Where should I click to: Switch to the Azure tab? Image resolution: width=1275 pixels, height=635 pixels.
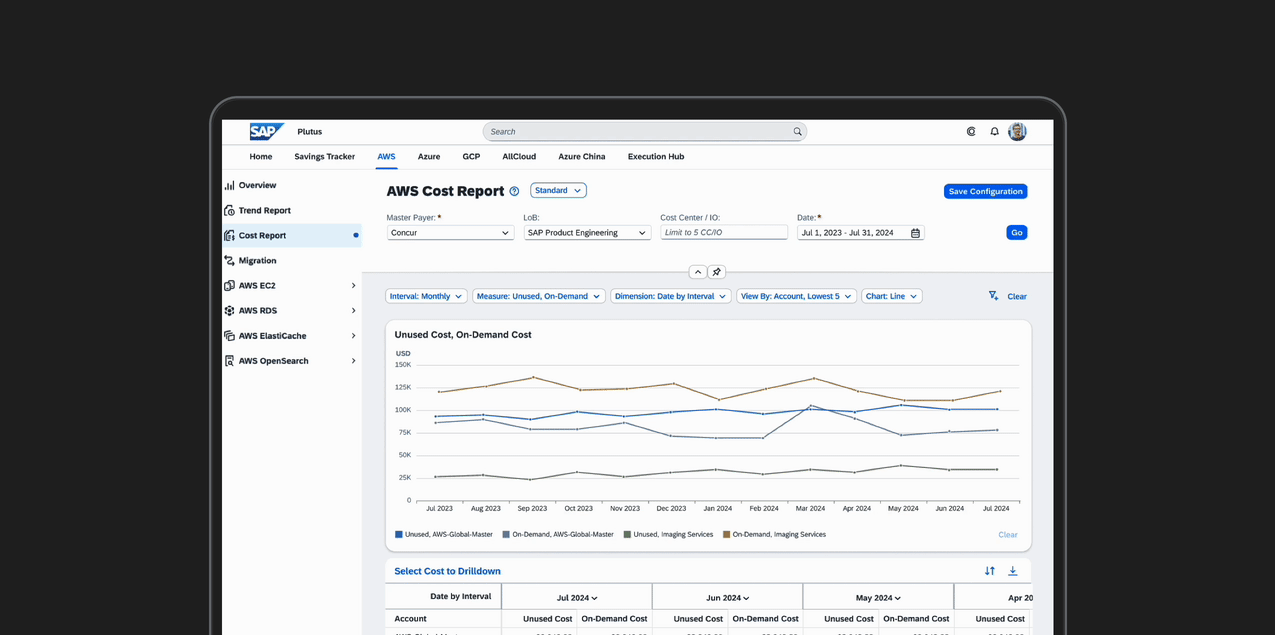pyautogui.click(x=429, y=157)
